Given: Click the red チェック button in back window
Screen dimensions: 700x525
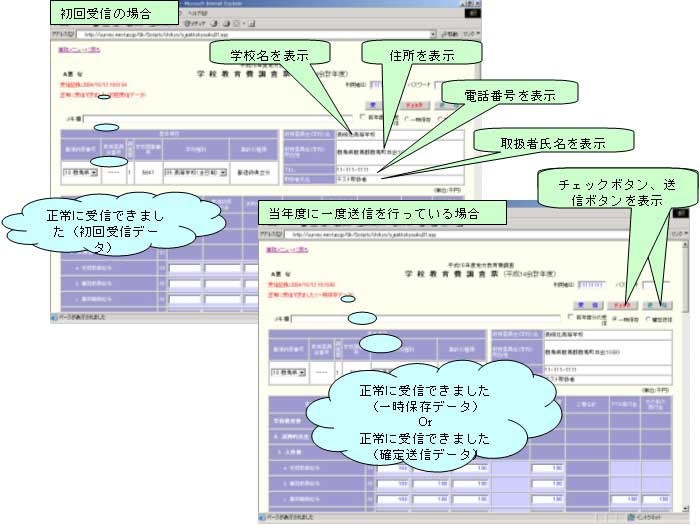Looking at the screenshot, I should (414, 106).
